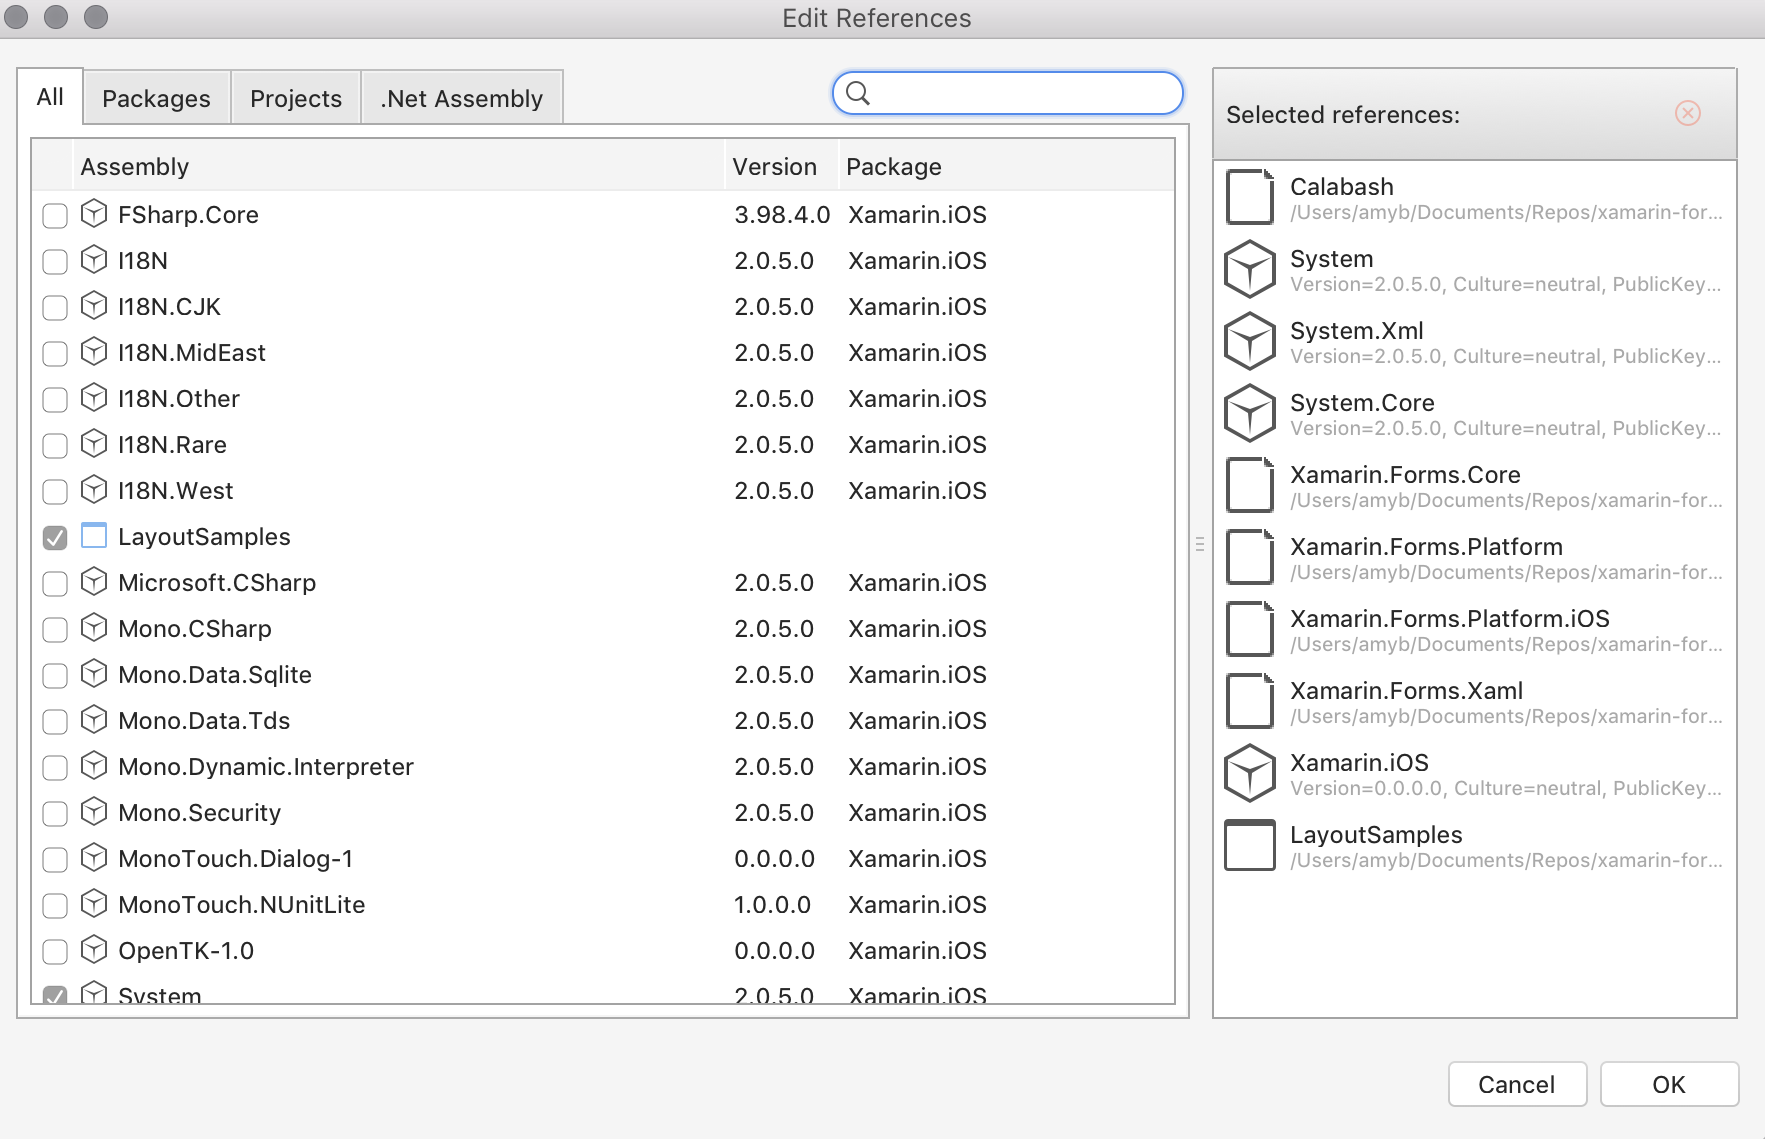Viewport: 1765px width, 1139px height.
Task: Uncheck the LayoutSamples checkbox
Action: click(x=54, y=537)
